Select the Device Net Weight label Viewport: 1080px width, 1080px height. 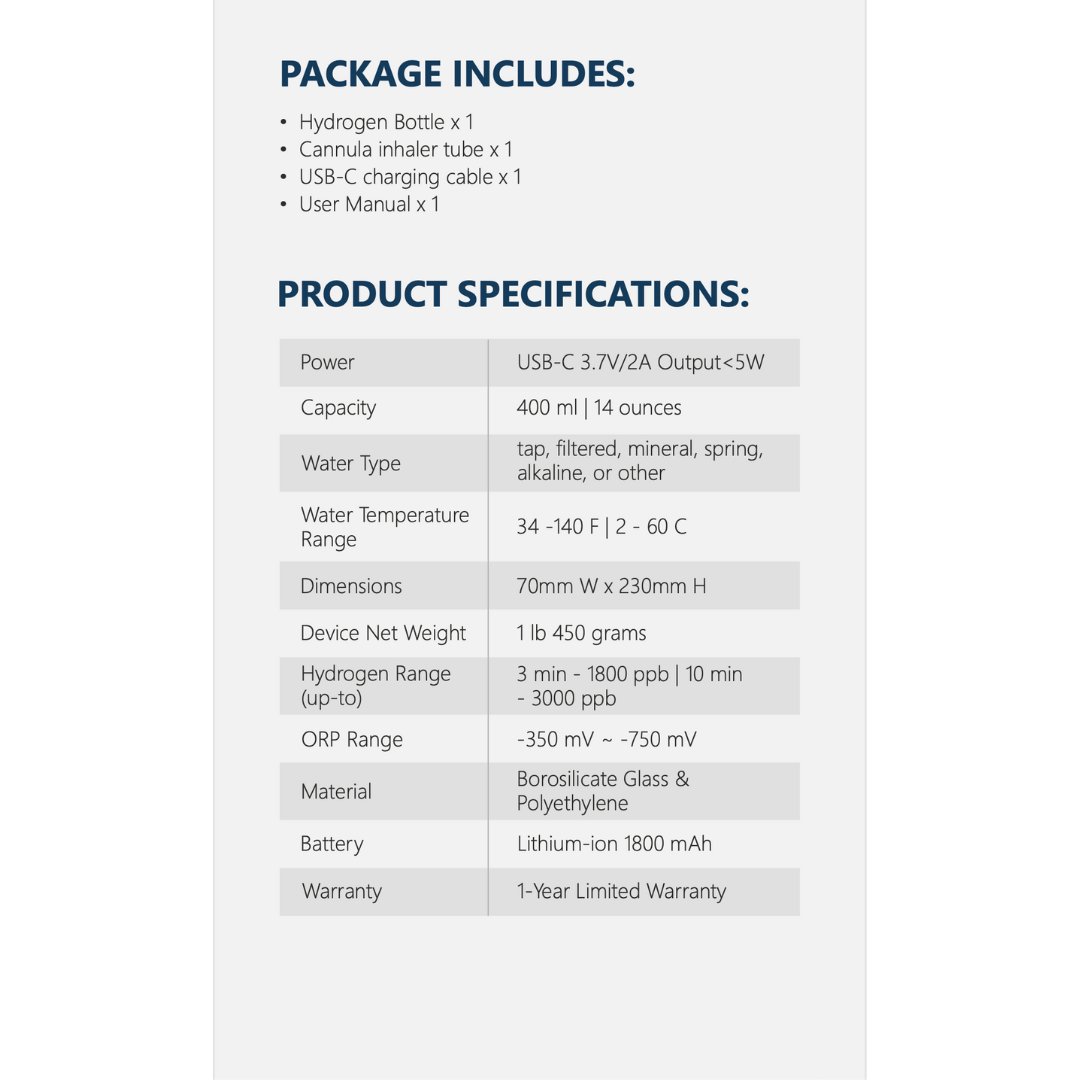coord(383,633)
